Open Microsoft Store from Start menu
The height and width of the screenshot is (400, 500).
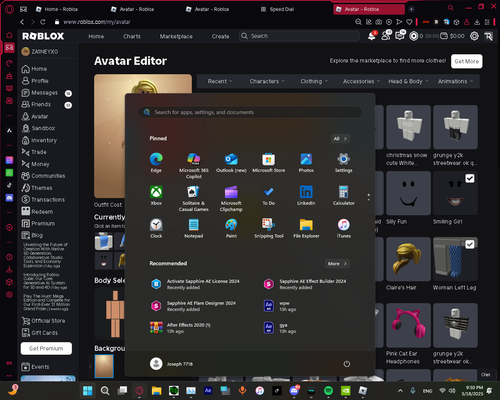click(269, 163)
